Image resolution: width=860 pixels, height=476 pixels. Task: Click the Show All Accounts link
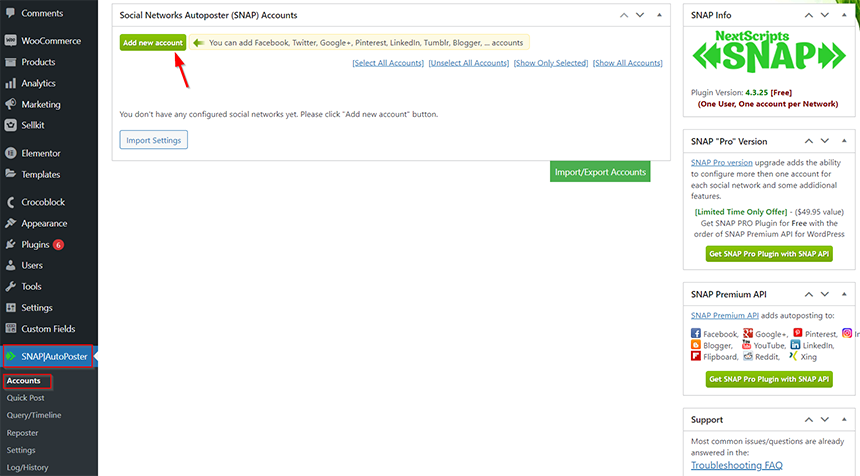tap(627, 63)
